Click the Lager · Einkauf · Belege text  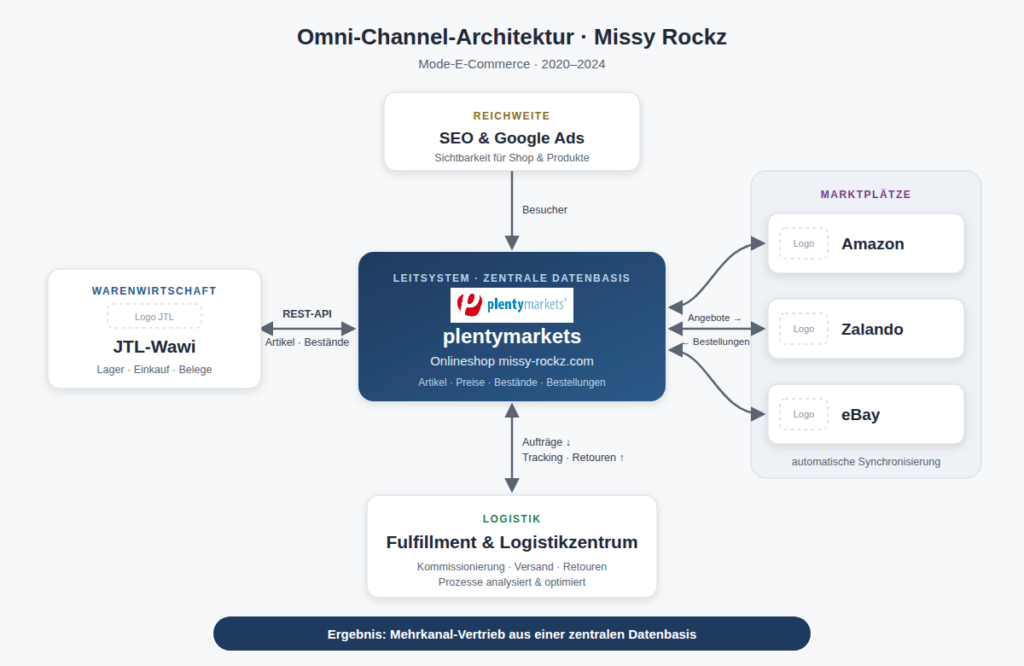[154, 370]
